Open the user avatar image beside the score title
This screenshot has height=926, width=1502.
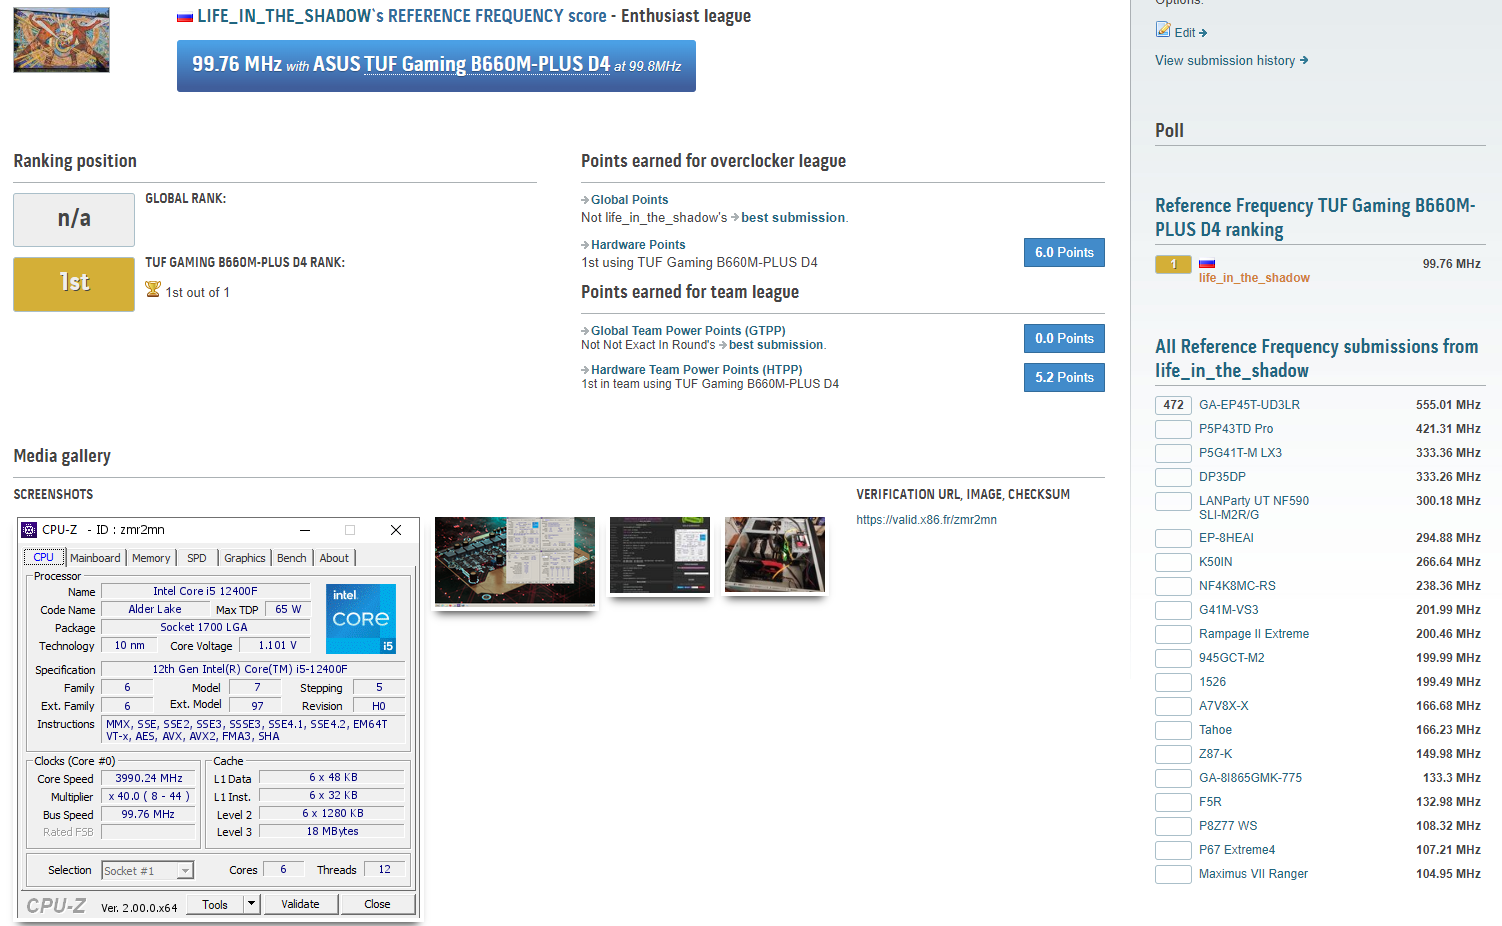click(61, 40)
